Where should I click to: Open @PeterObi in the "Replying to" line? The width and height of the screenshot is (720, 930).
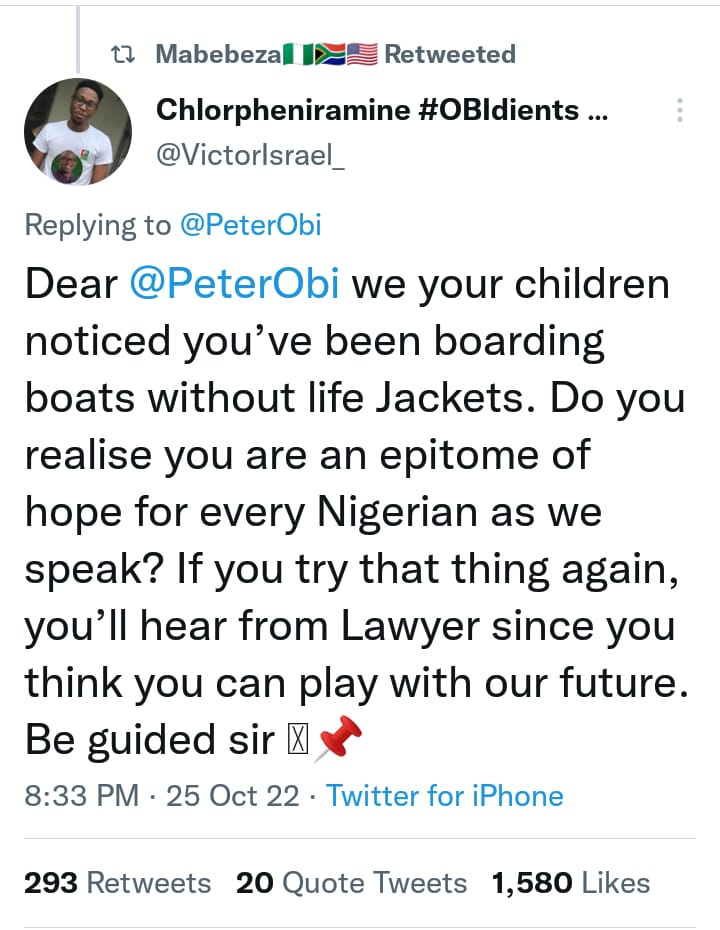tap(250, 225)
